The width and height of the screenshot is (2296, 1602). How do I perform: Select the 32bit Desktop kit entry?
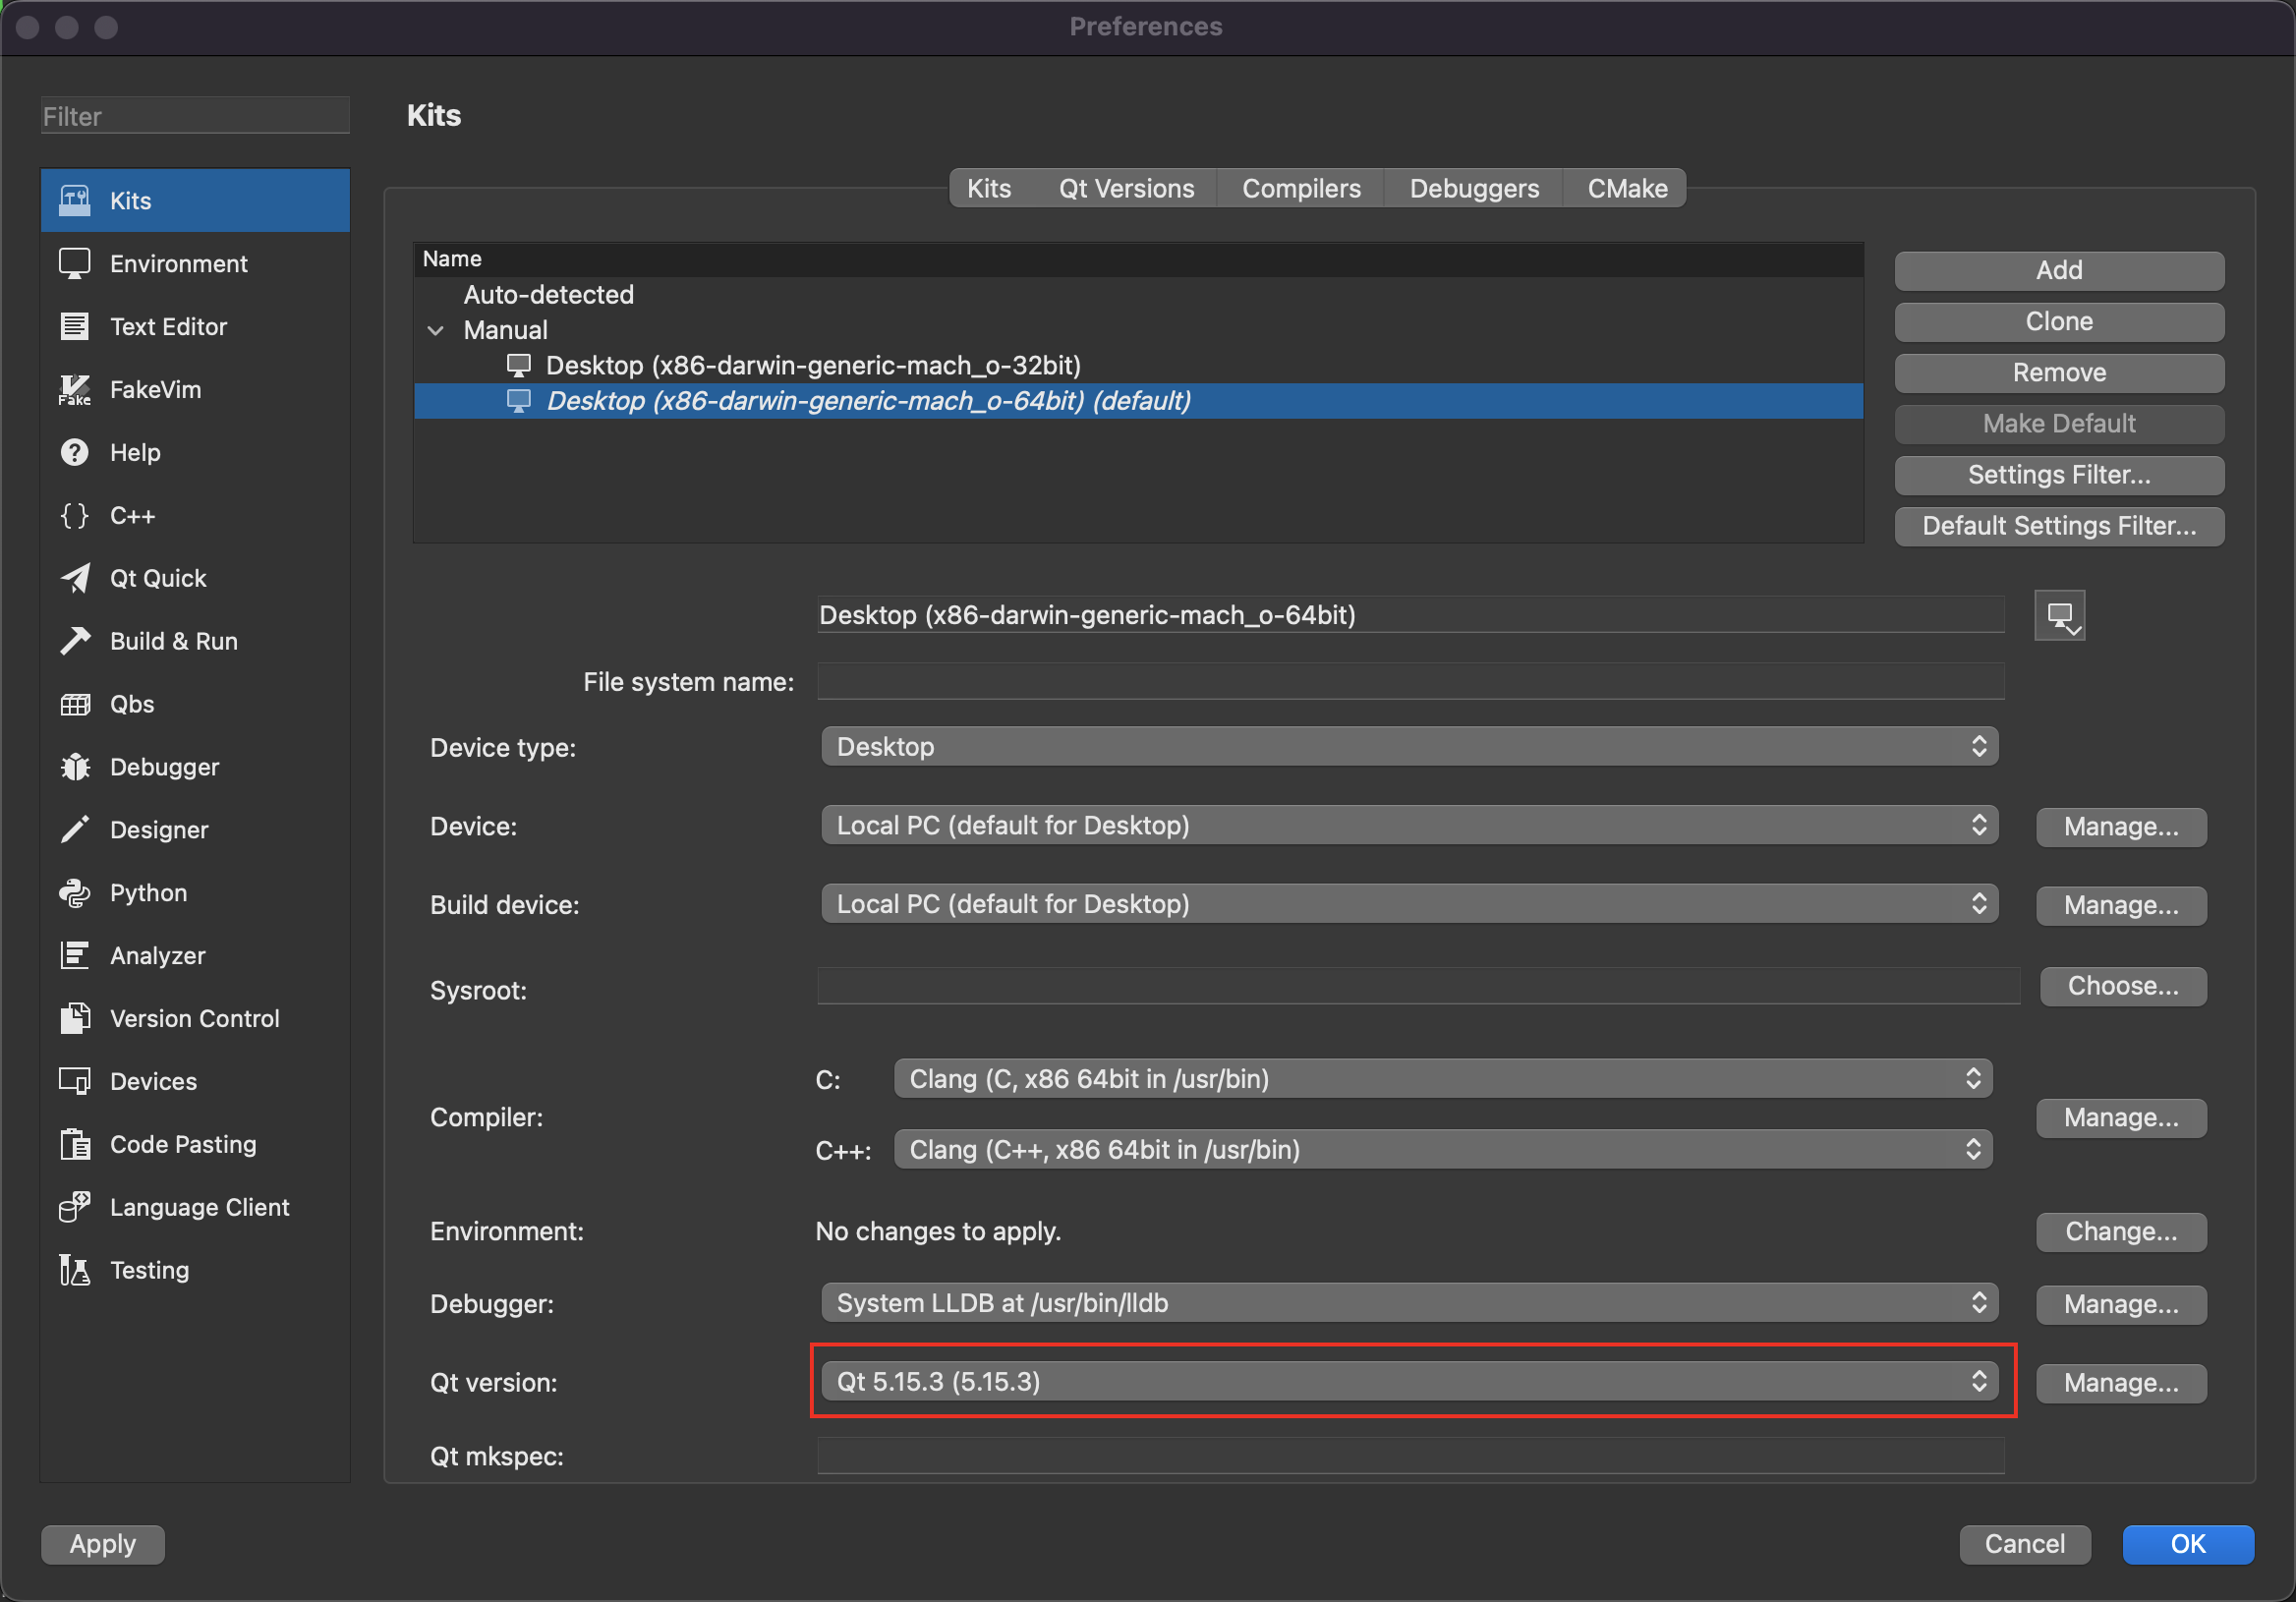tap(812, 365)
